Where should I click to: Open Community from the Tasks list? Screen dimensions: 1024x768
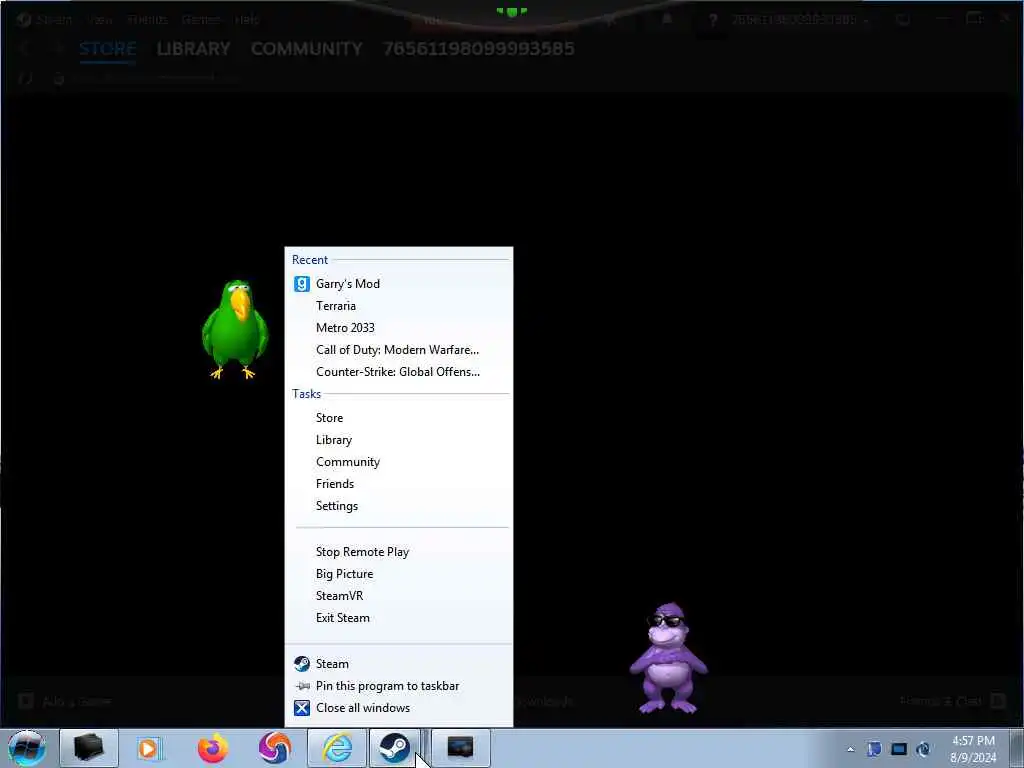click(x=398, y=462)
